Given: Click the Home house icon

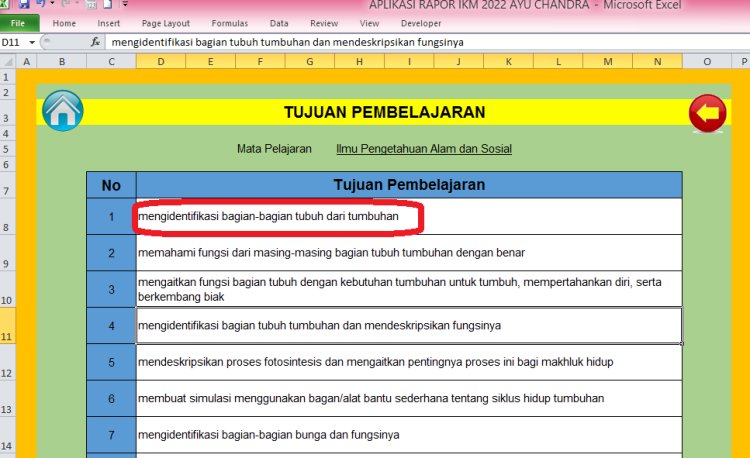Looking at the screenshot, I should (x=62, y=111).
